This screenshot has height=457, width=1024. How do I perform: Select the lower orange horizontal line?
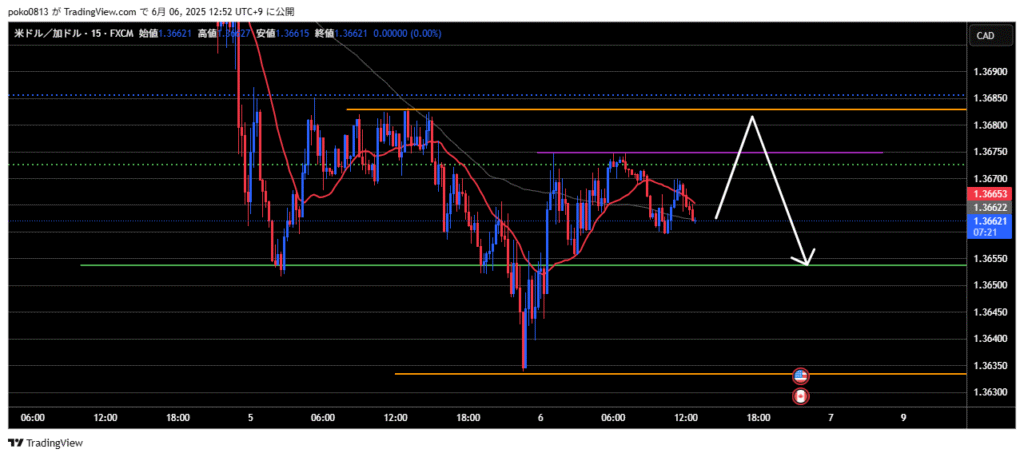coord(600,374)
